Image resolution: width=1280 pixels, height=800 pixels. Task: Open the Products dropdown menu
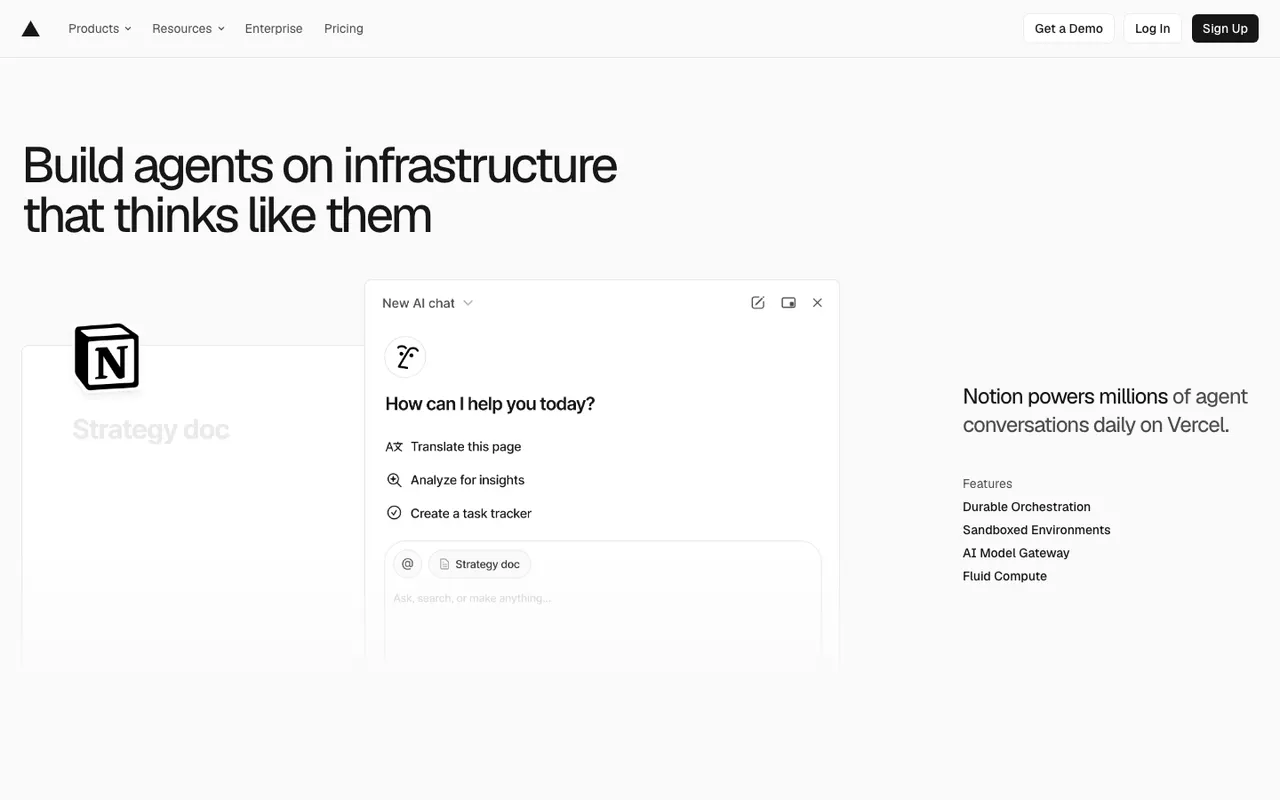tap(100, 29)
